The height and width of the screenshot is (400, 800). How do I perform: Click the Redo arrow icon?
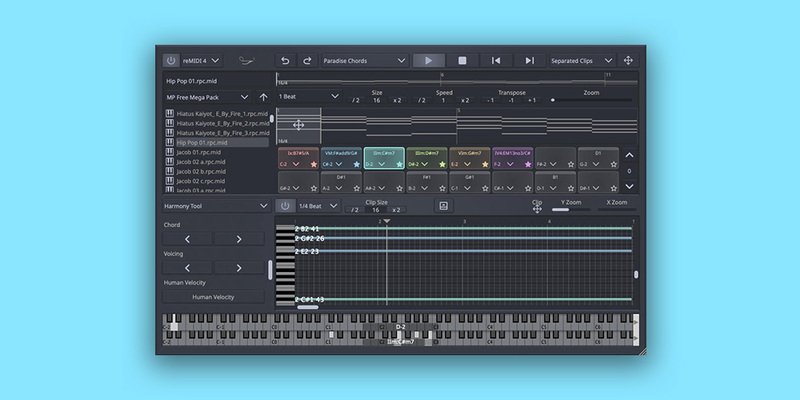coord(307,61)
